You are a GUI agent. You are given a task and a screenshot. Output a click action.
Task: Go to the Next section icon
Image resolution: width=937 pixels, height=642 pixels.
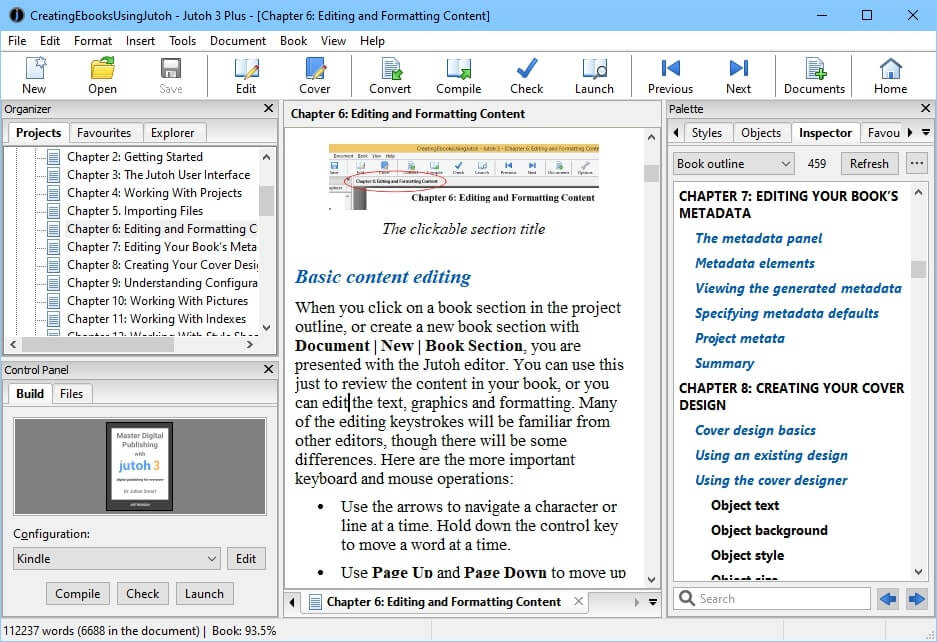738,75
